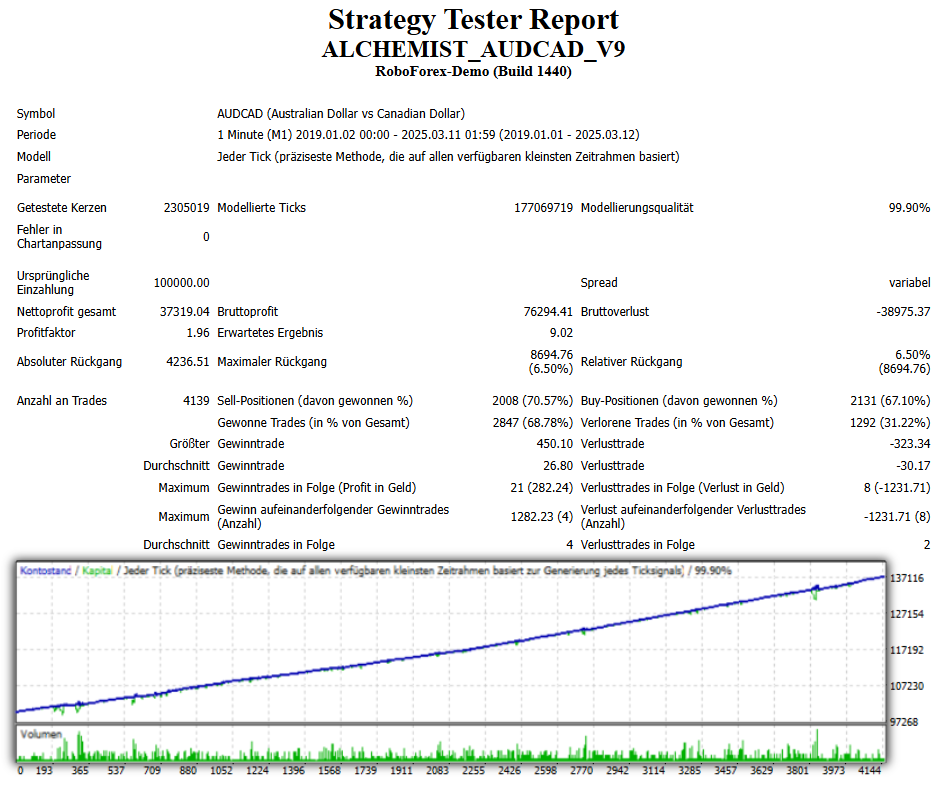The image size is (938, 786).
Task: Click Profitfaktor value 1.96
Action: pyautogui.click(x=198, y=333)
